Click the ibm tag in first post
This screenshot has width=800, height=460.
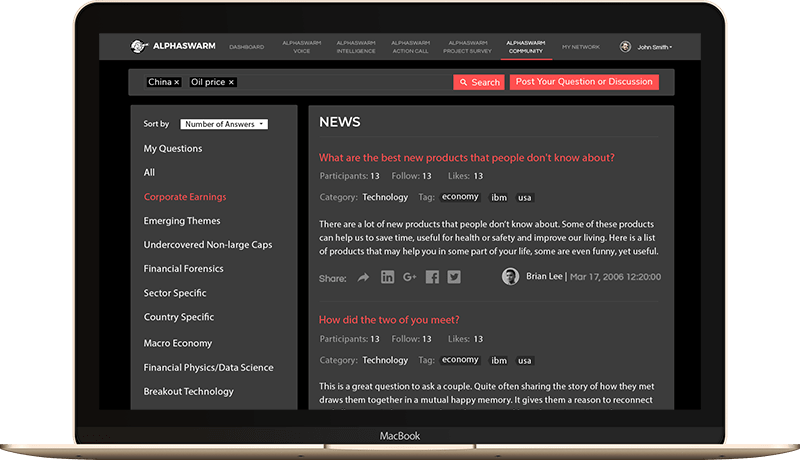point(499,198)
